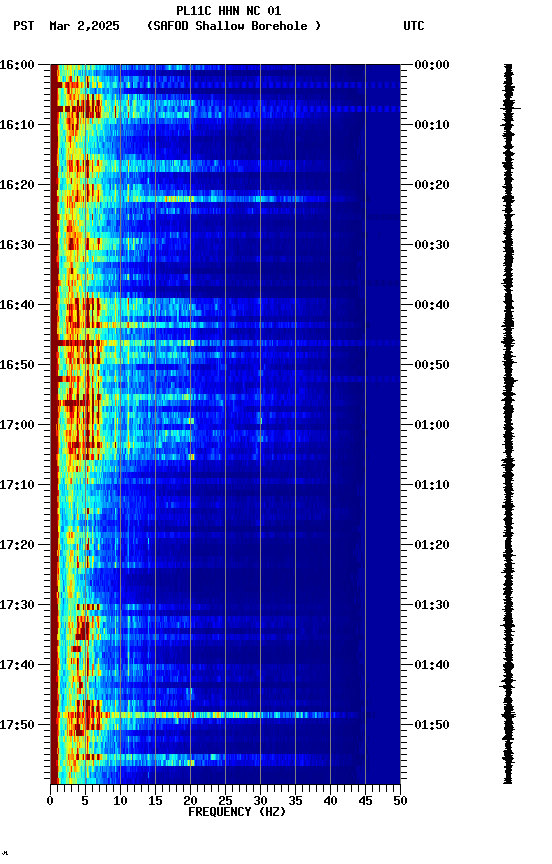Click the UTC time label '01:50'
Image resolution: width=552 pixels, height=864 pixels.
[x=432, y=725]
